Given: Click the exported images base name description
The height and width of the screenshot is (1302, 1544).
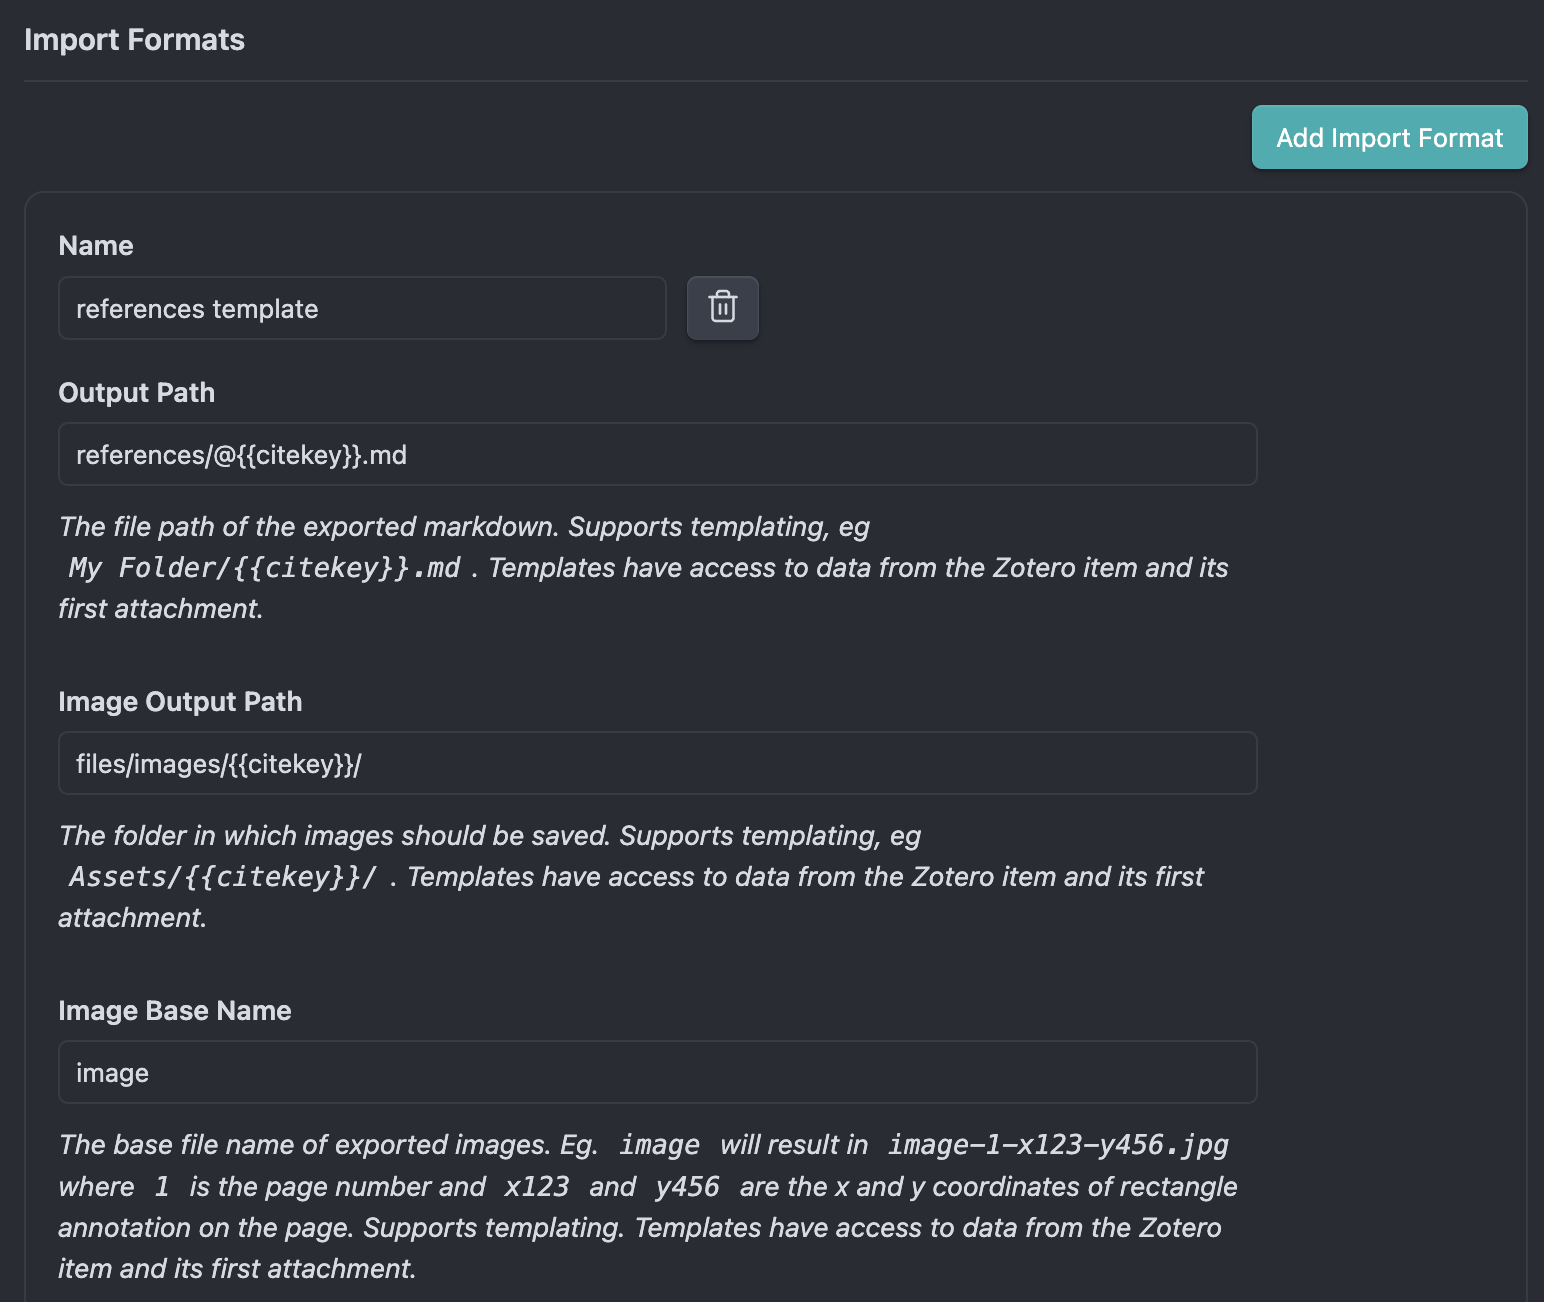Looking at the screenshot, I should (x=648, y=1207).
